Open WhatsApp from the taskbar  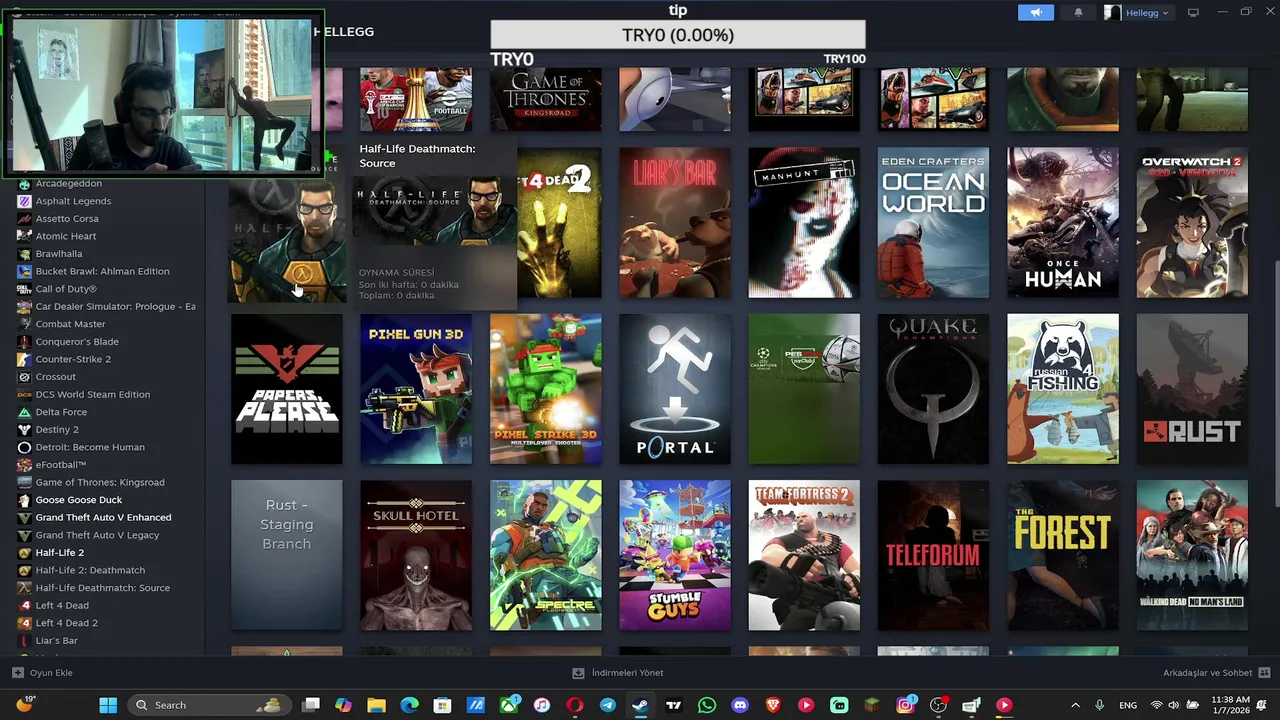(707, 705)
